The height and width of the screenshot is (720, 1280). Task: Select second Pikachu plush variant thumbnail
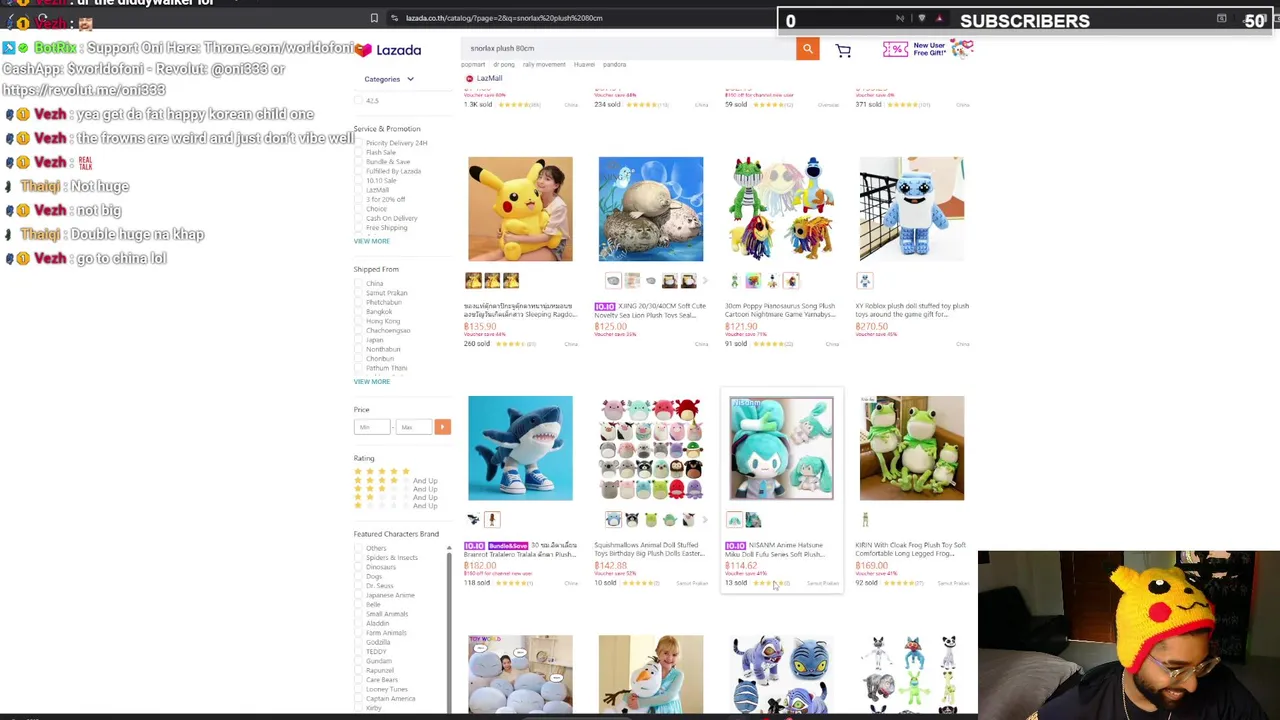tap(492, 281)
